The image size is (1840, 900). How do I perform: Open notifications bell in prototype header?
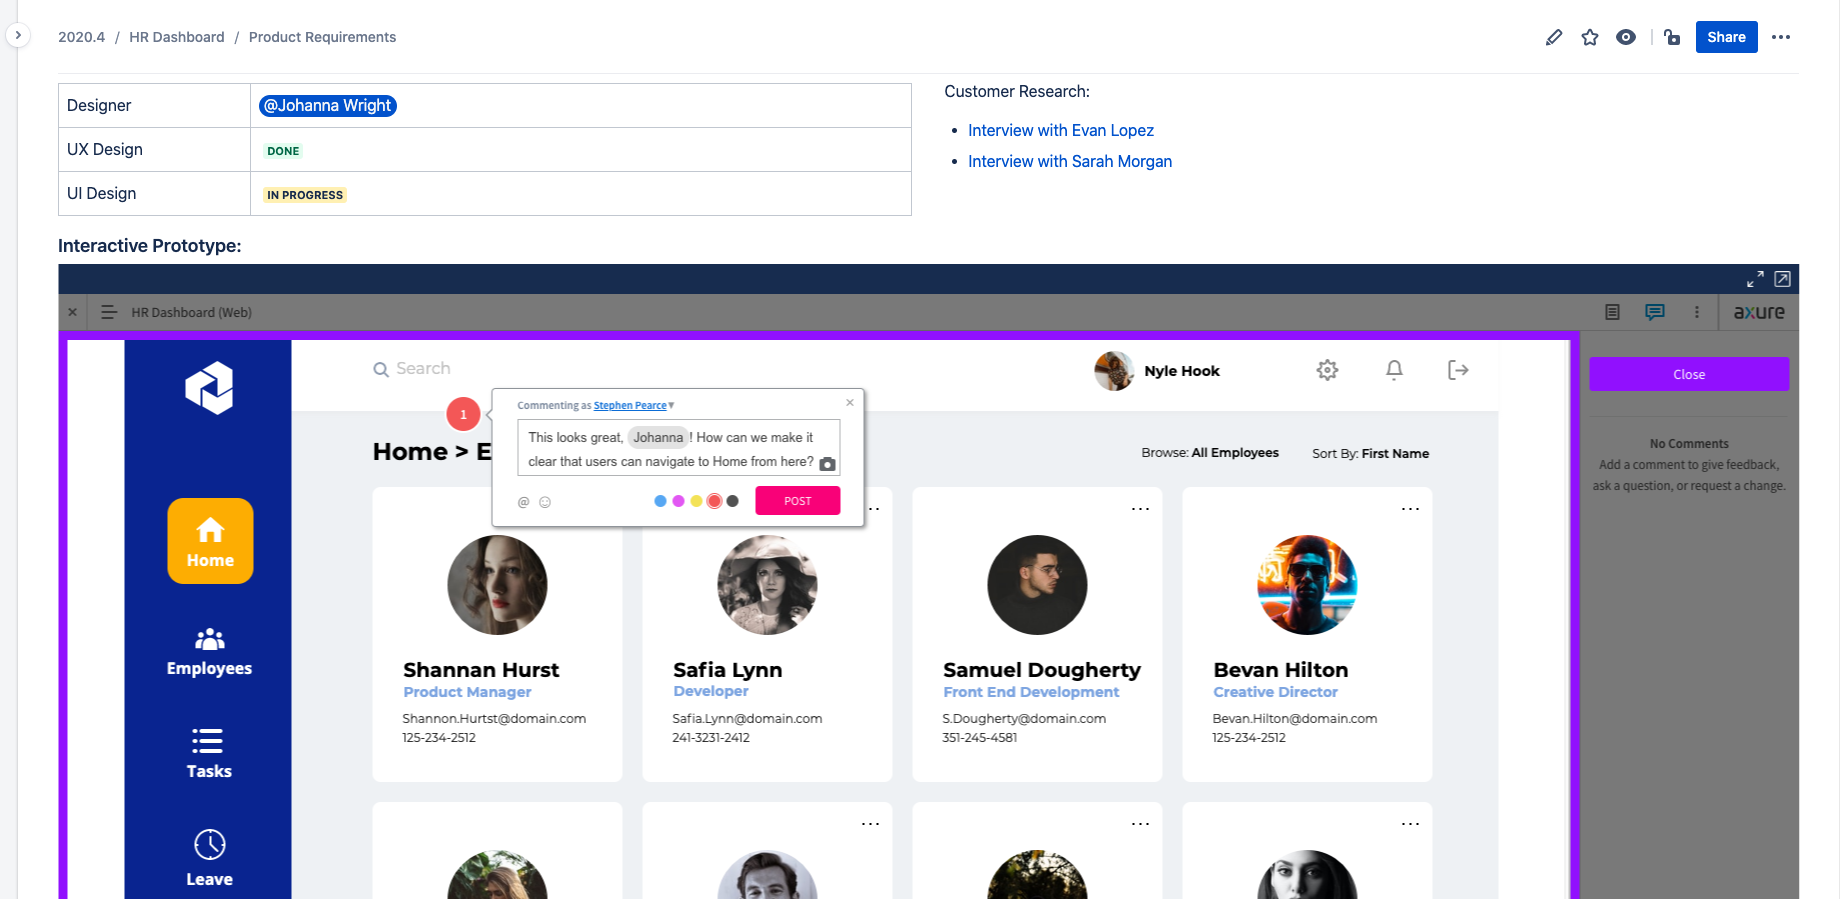click(x=1394, y=370)
